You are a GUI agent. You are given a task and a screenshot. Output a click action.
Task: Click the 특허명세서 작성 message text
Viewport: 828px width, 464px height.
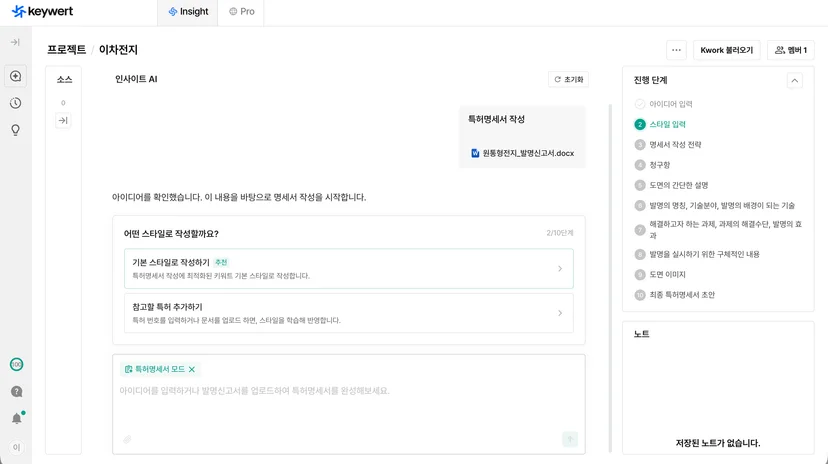pyautogui.click(x=496, y=119)
